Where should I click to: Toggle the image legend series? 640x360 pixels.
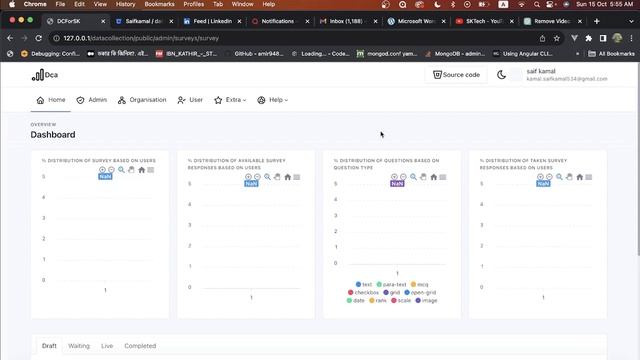426,300
